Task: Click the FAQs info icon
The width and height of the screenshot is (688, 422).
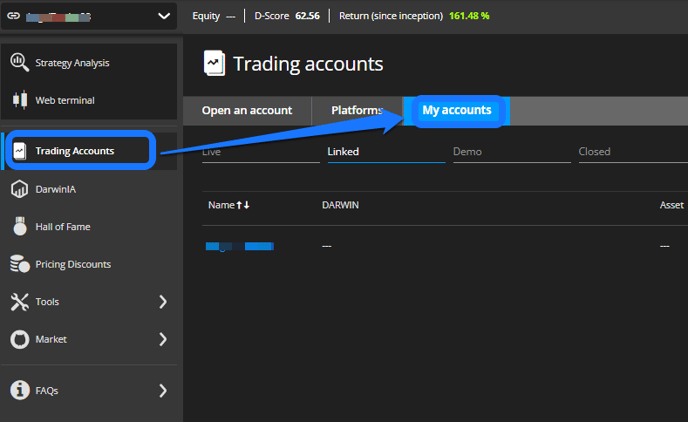Action: pyautogui.click(x=20, y=390)
